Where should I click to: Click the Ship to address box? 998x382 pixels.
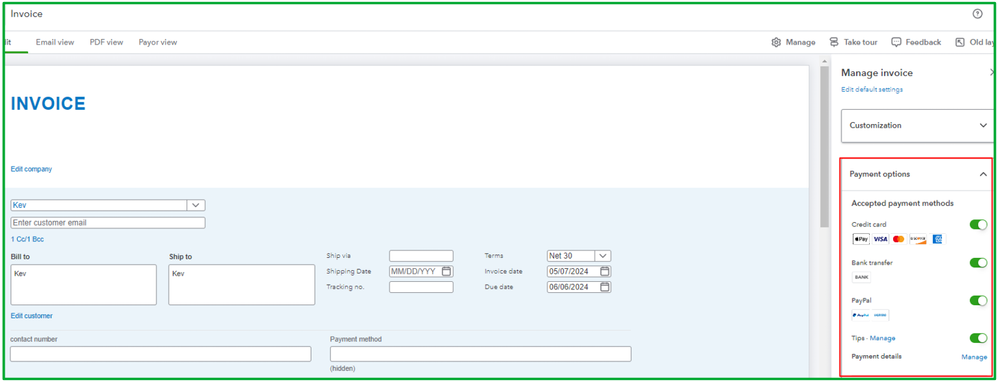(x=241, y=285)
